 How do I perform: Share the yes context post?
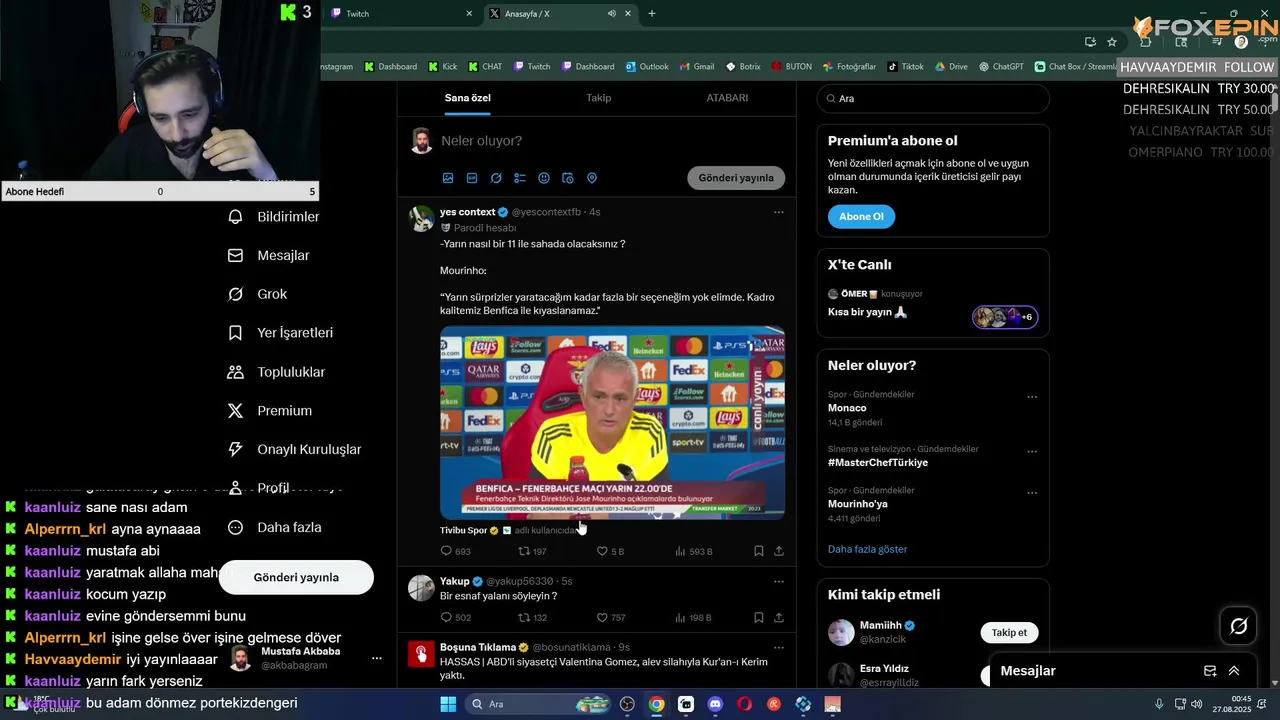[x=779, y=551]
